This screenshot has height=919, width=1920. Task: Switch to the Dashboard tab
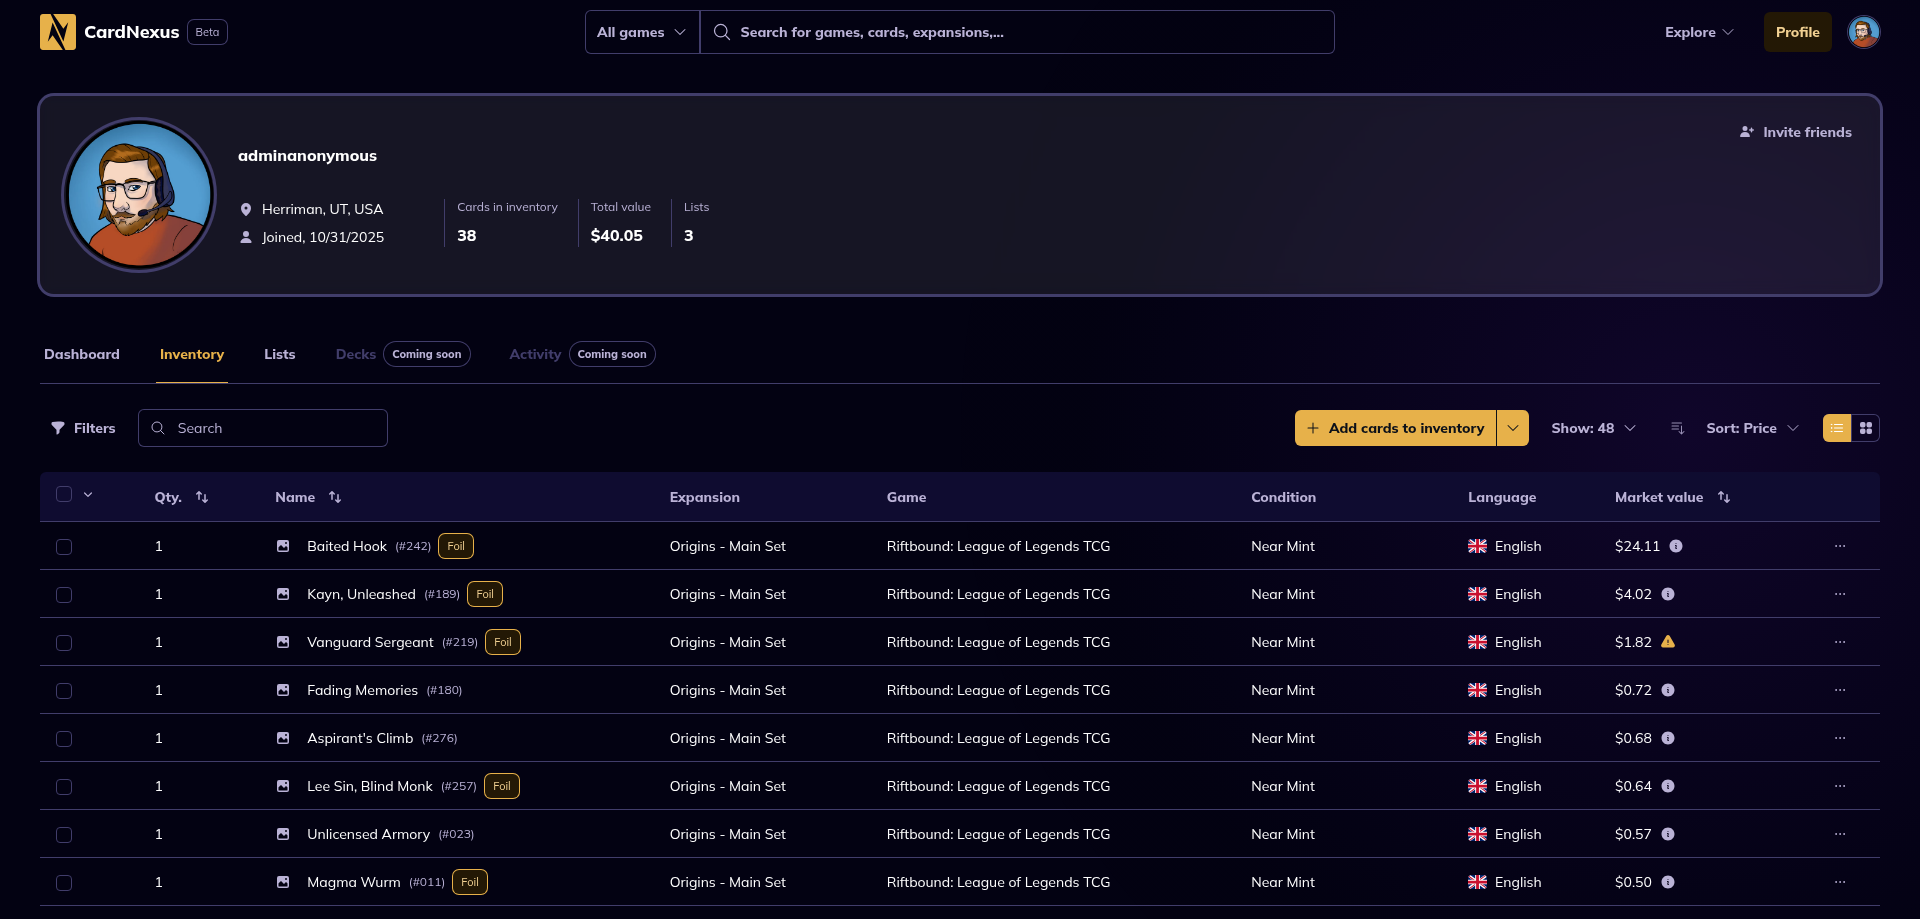[x=82, y=354]
